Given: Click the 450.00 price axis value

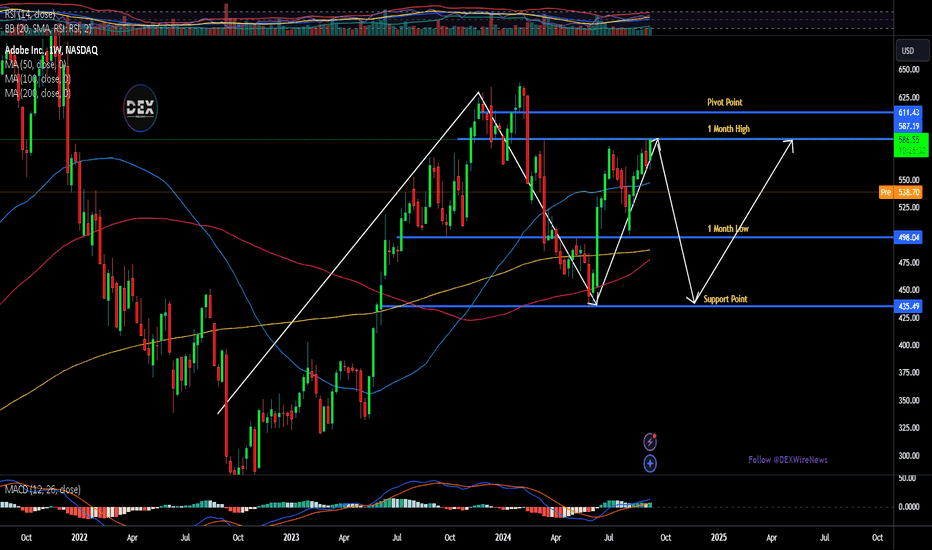Looking at the screenshot, I should [x=909, y=290].
